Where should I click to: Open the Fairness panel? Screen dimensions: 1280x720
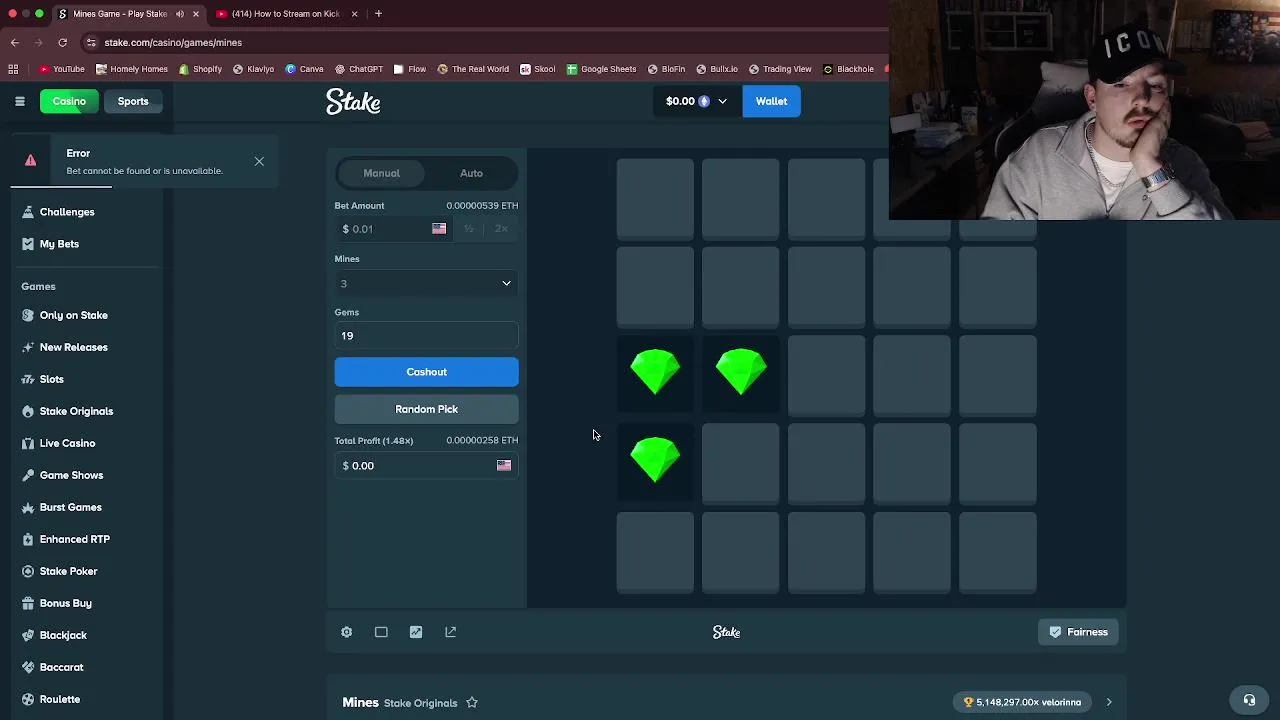tap(1078, 632)
